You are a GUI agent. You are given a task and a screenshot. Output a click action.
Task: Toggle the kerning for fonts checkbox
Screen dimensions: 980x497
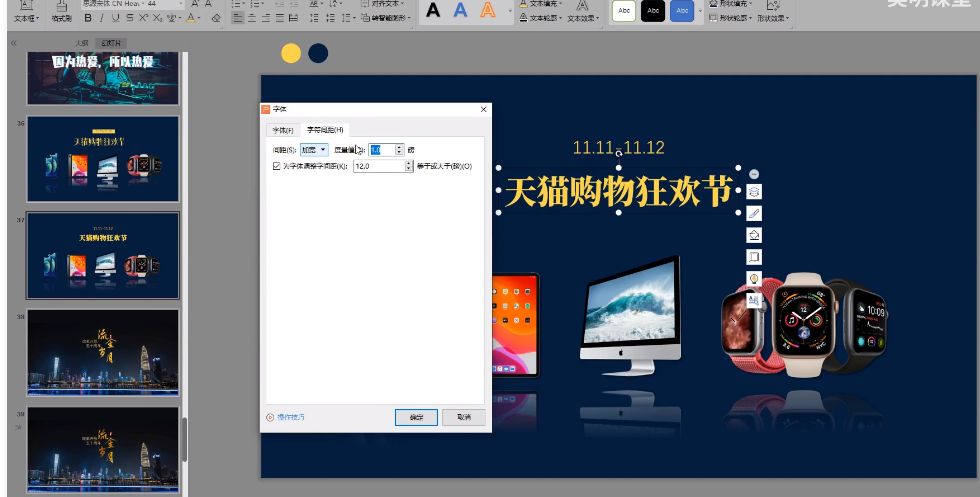[x=276, y=166]
